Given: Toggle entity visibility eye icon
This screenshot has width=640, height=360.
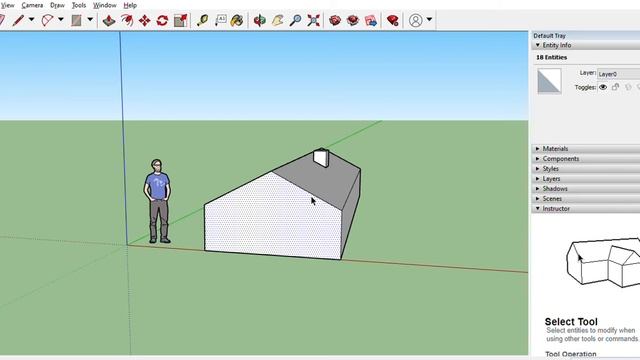Looking at the screenshot, I should click(x=603, y=87).
